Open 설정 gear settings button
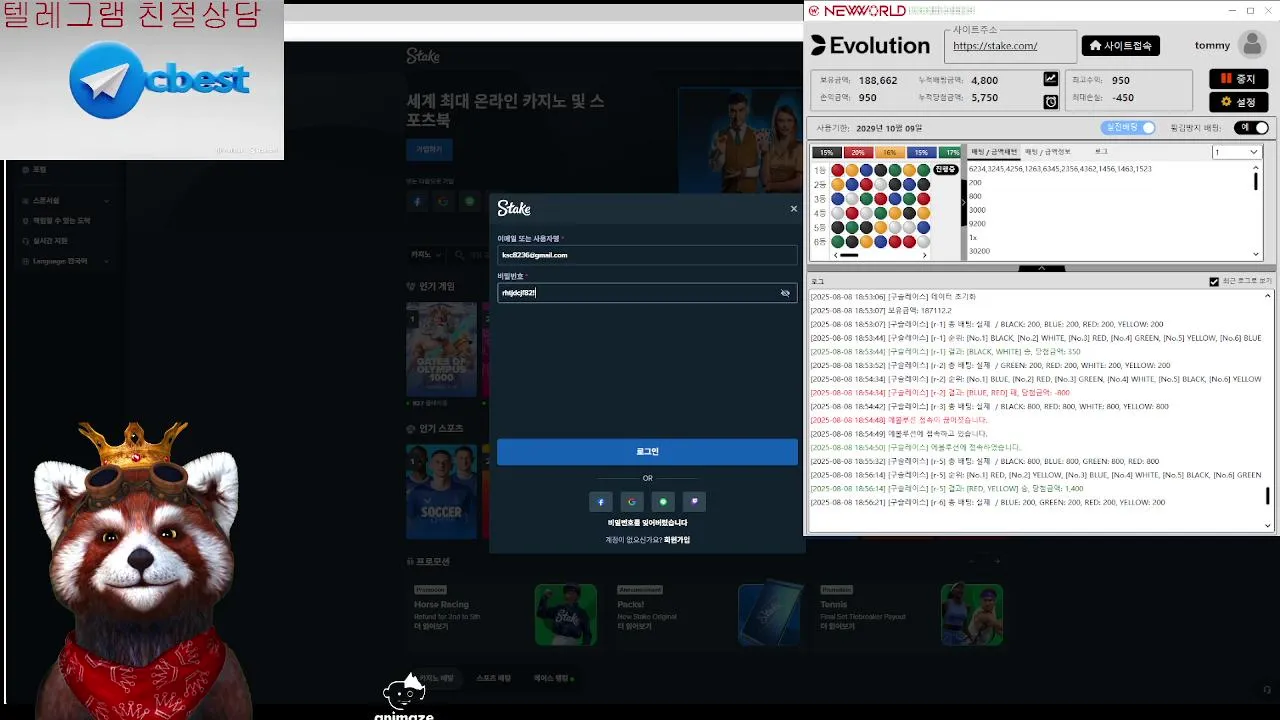Viewport: 1280px width, 720px height. [1238, 102]
